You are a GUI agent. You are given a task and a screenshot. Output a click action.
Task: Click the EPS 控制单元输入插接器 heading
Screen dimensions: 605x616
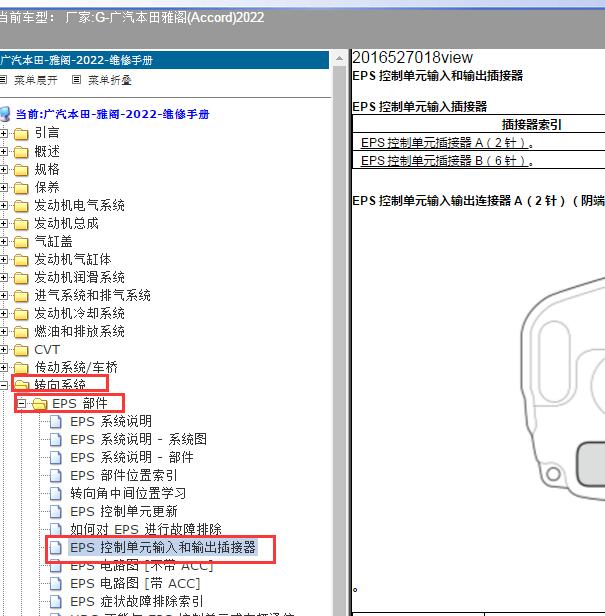[x=420, y=107]
